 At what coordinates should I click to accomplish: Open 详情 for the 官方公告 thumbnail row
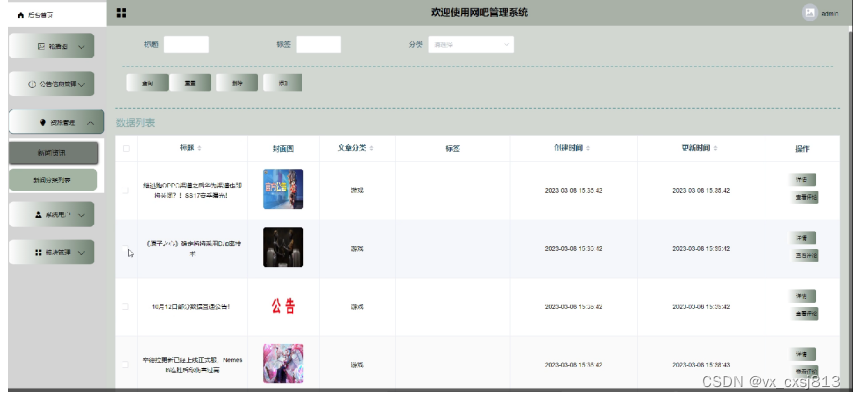(802, 180)
